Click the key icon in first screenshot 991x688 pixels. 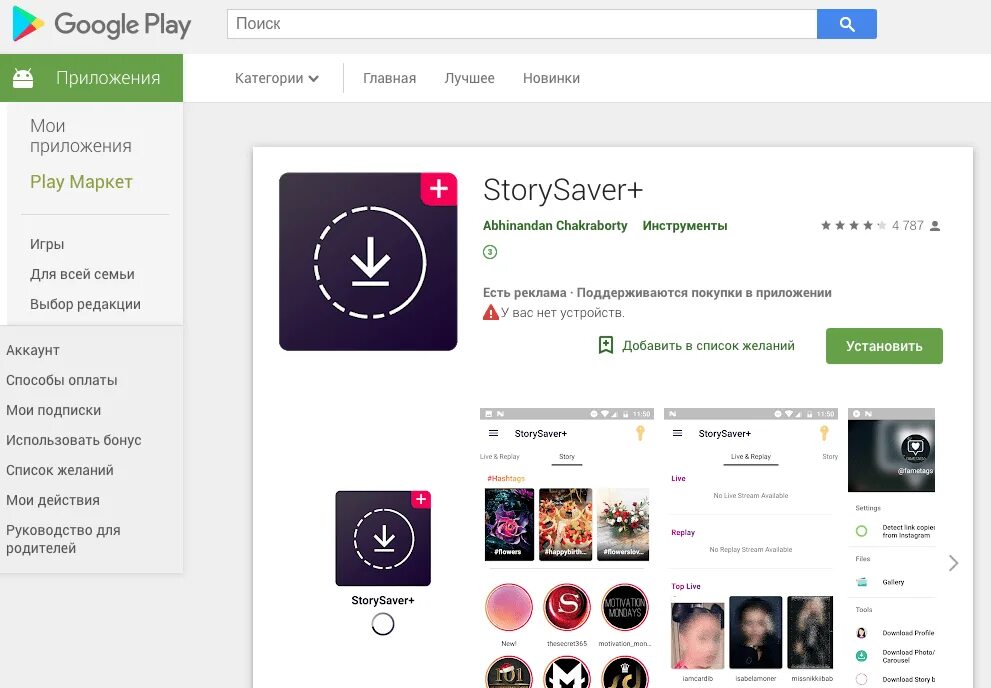[640, 433]
